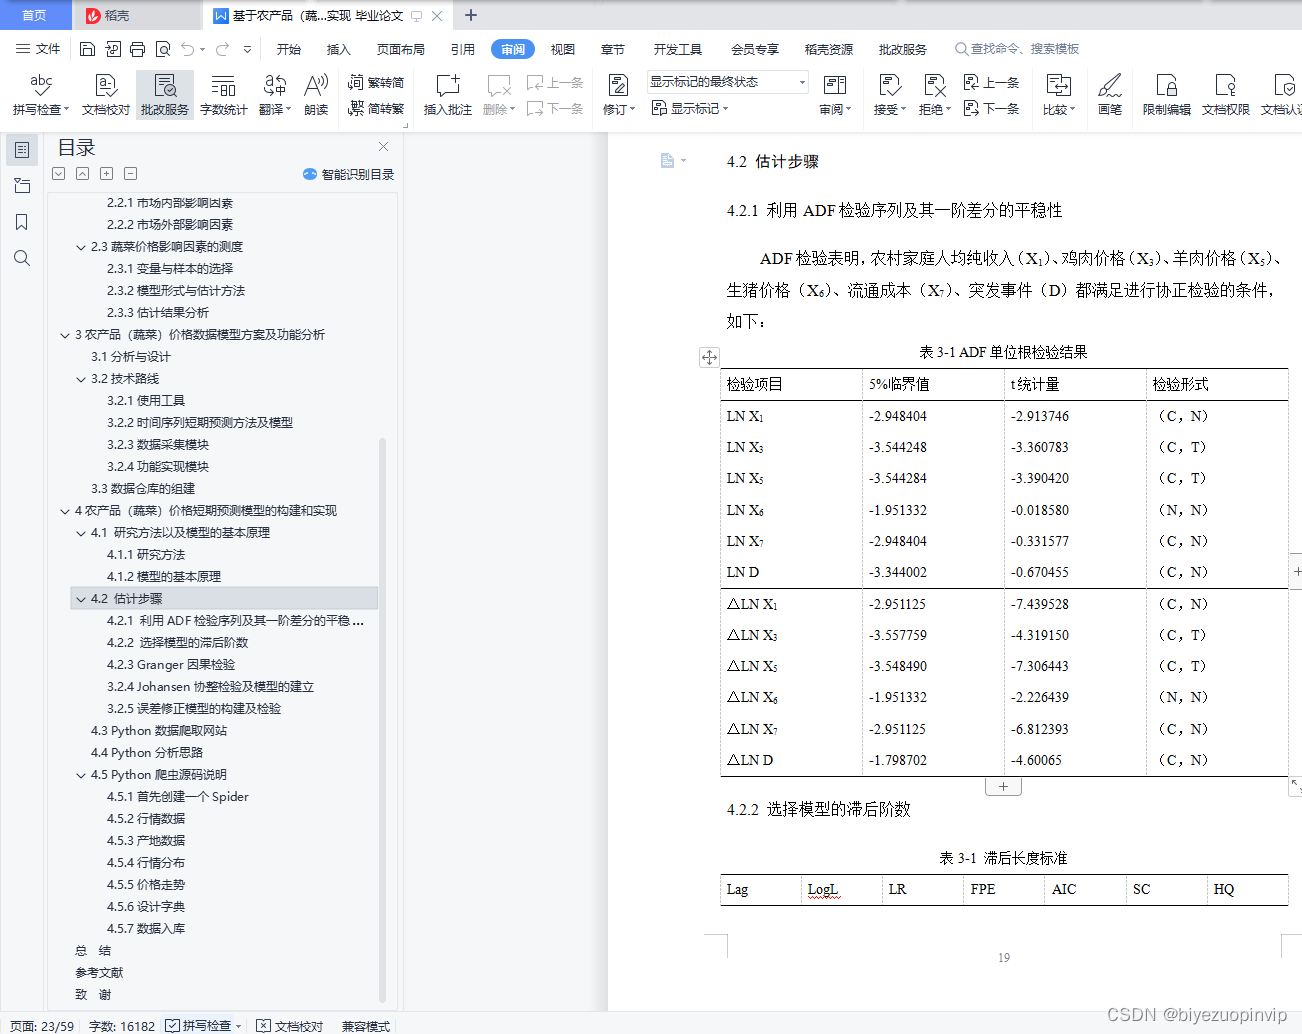Open 比较 compare documents
Viewport: 1302px width, 1034px height.
pyautogui.click(x=1058, y=95)
